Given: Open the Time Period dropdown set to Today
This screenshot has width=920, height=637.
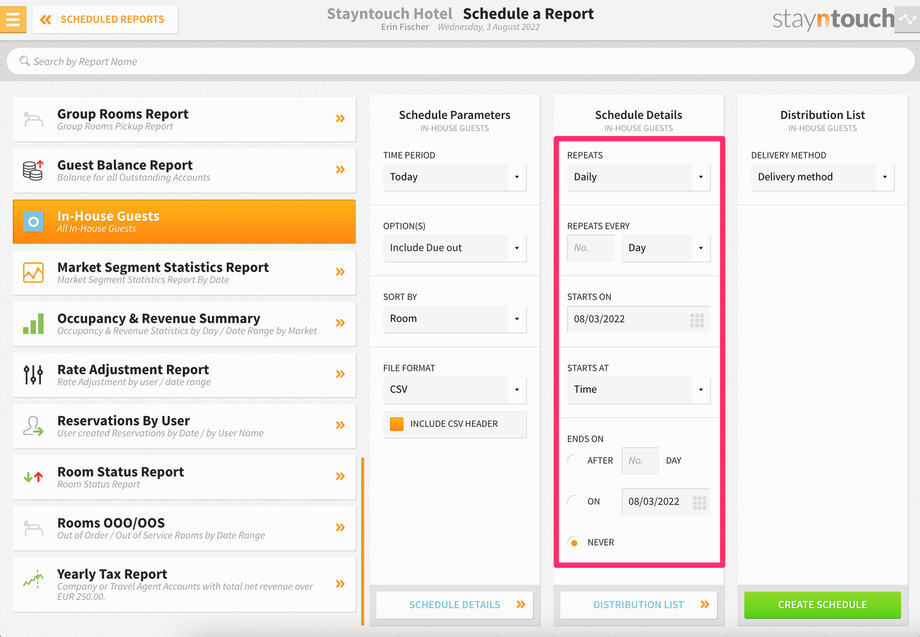Looking at the screenshot, I should [x=455, y=177].
